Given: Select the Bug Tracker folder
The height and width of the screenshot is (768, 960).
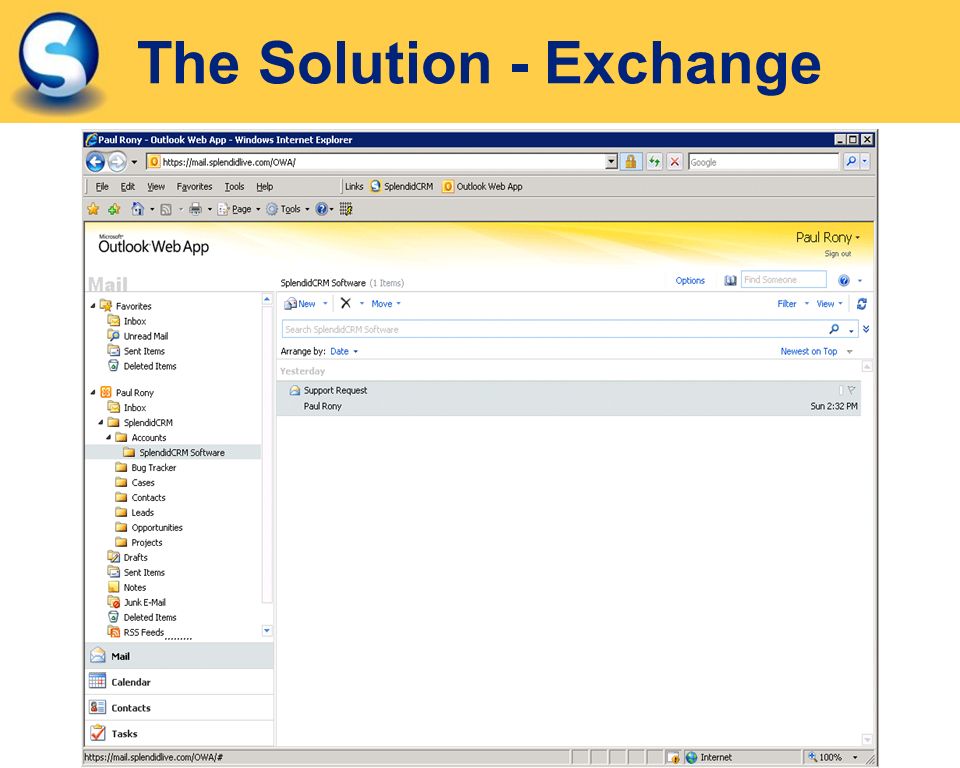Looking at the screenshot, I should click(153, 467).
